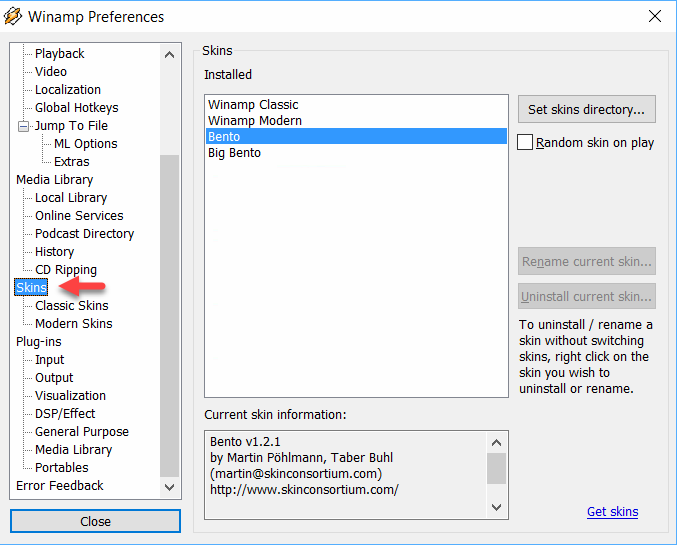
Task: Open Playback preferences
Action: coord(60,54)
